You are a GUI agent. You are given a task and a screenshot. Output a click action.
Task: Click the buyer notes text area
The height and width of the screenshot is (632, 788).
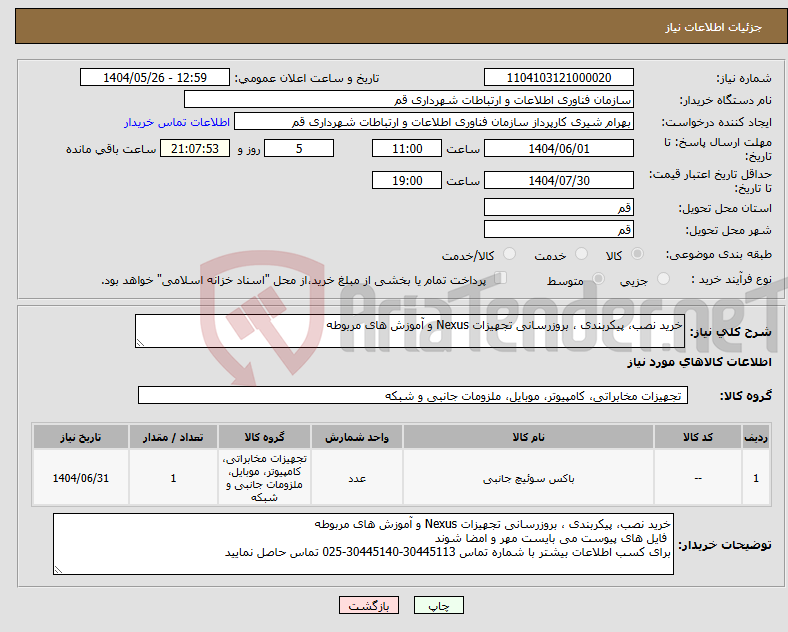click(x=363, y=544)
